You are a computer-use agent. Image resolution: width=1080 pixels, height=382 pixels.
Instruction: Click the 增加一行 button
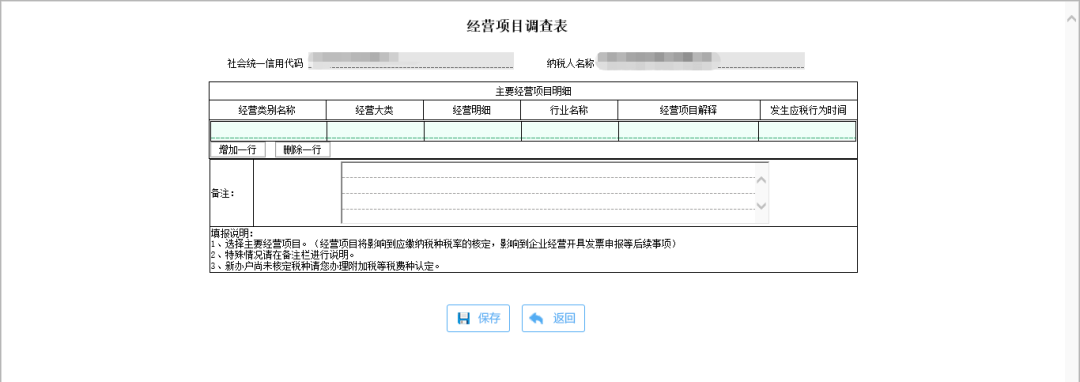[238, 150]
